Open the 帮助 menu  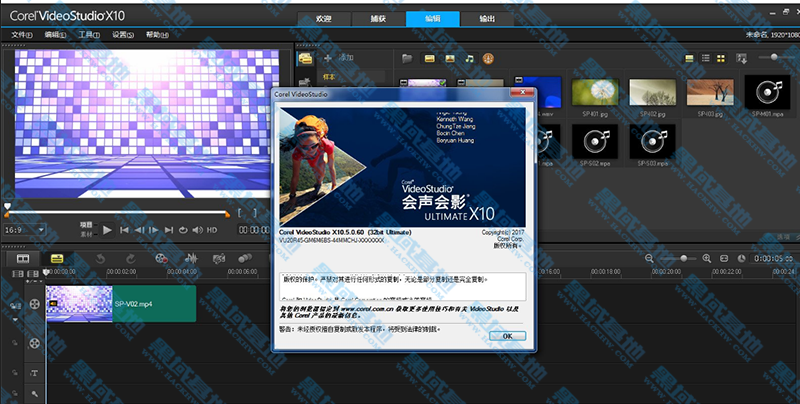157,35
